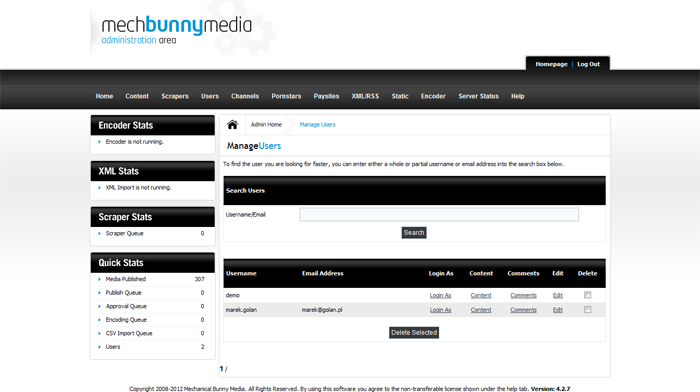The height and width of the screenshot is (392, 700).
Task: Focus the Username/Email search field
Action: click(x=439, y=215)
